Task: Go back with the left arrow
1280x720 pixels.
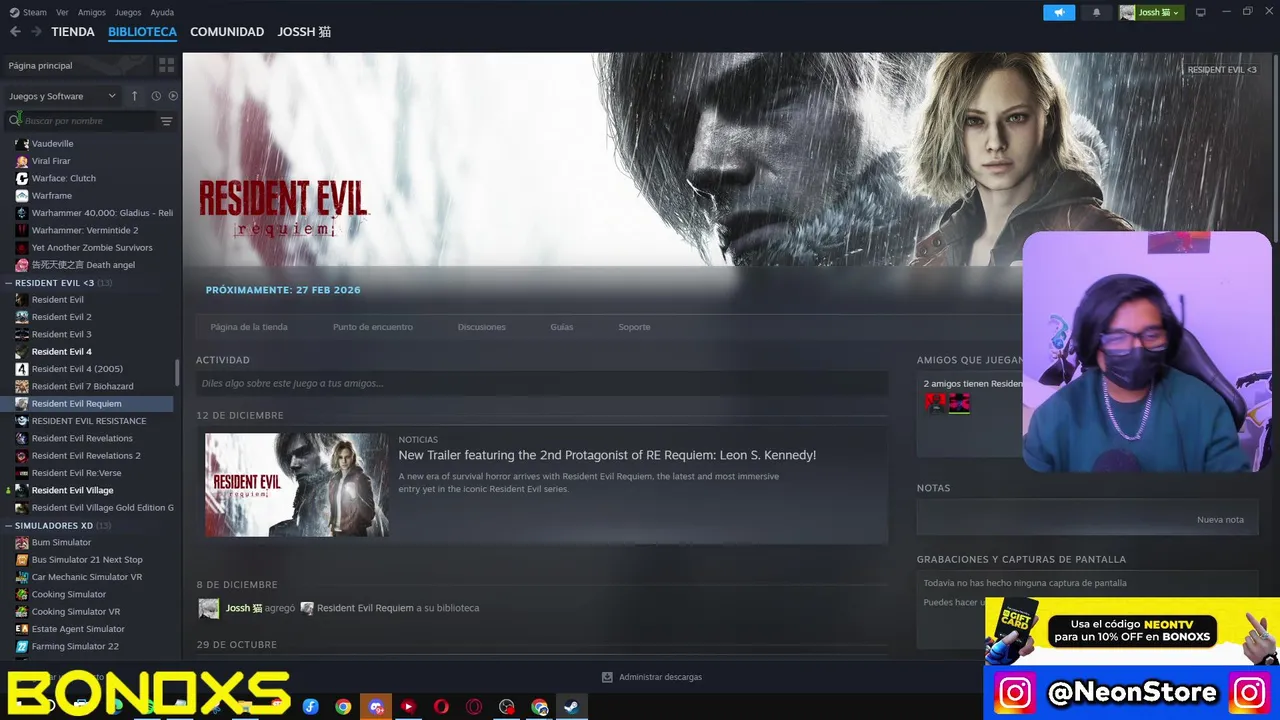Action: pyautogui.click(x=15, y=32)
